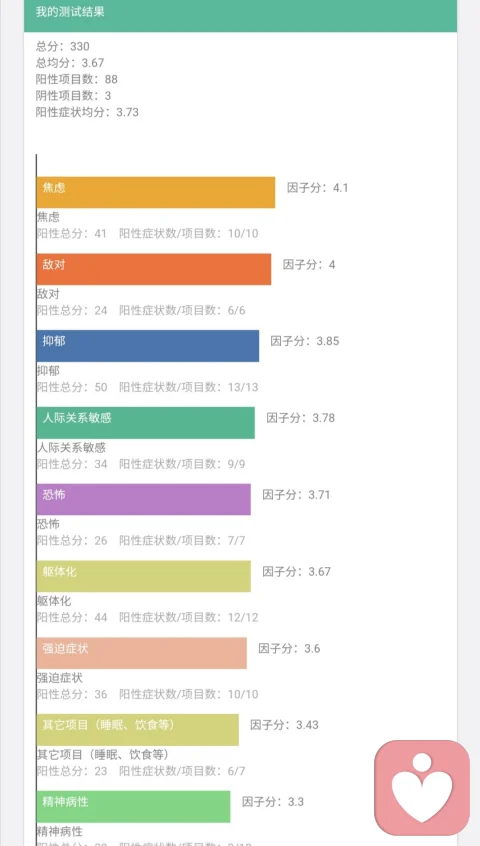Select the 阳性项目数：88 text

[x=77, y=79]
